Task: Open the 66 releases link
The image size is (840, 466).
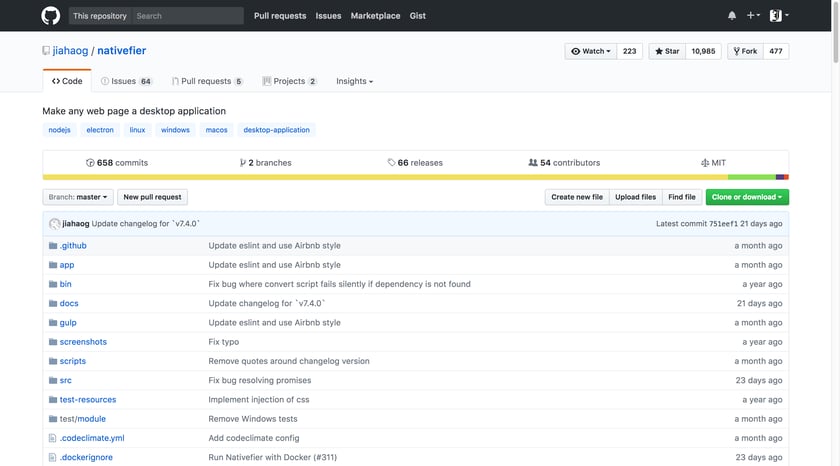Action: [x=415, y=163]
